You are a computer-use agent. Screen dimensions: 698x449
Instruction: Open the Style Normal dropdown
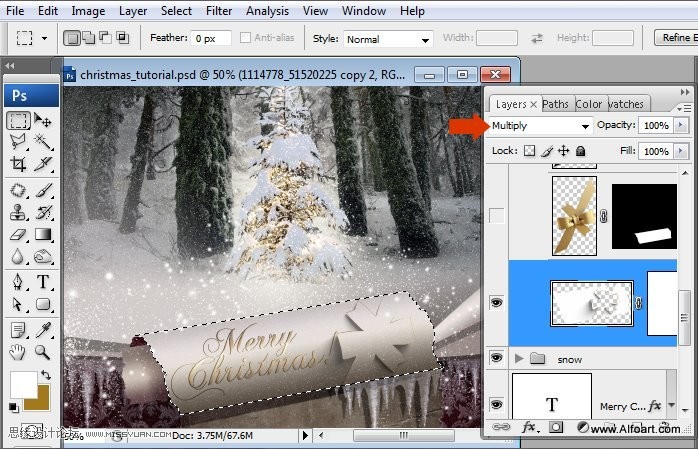pyautogui.click(x=388, y=39)
